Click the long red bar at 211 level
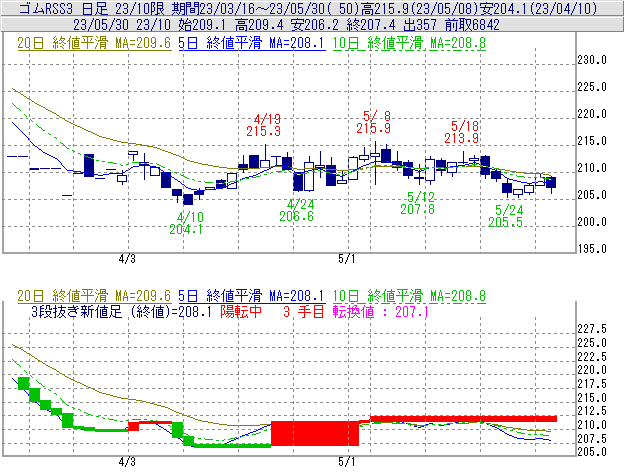Image resolution: width=624 pixels, height=475 pixels. click(x=463, y=419)
